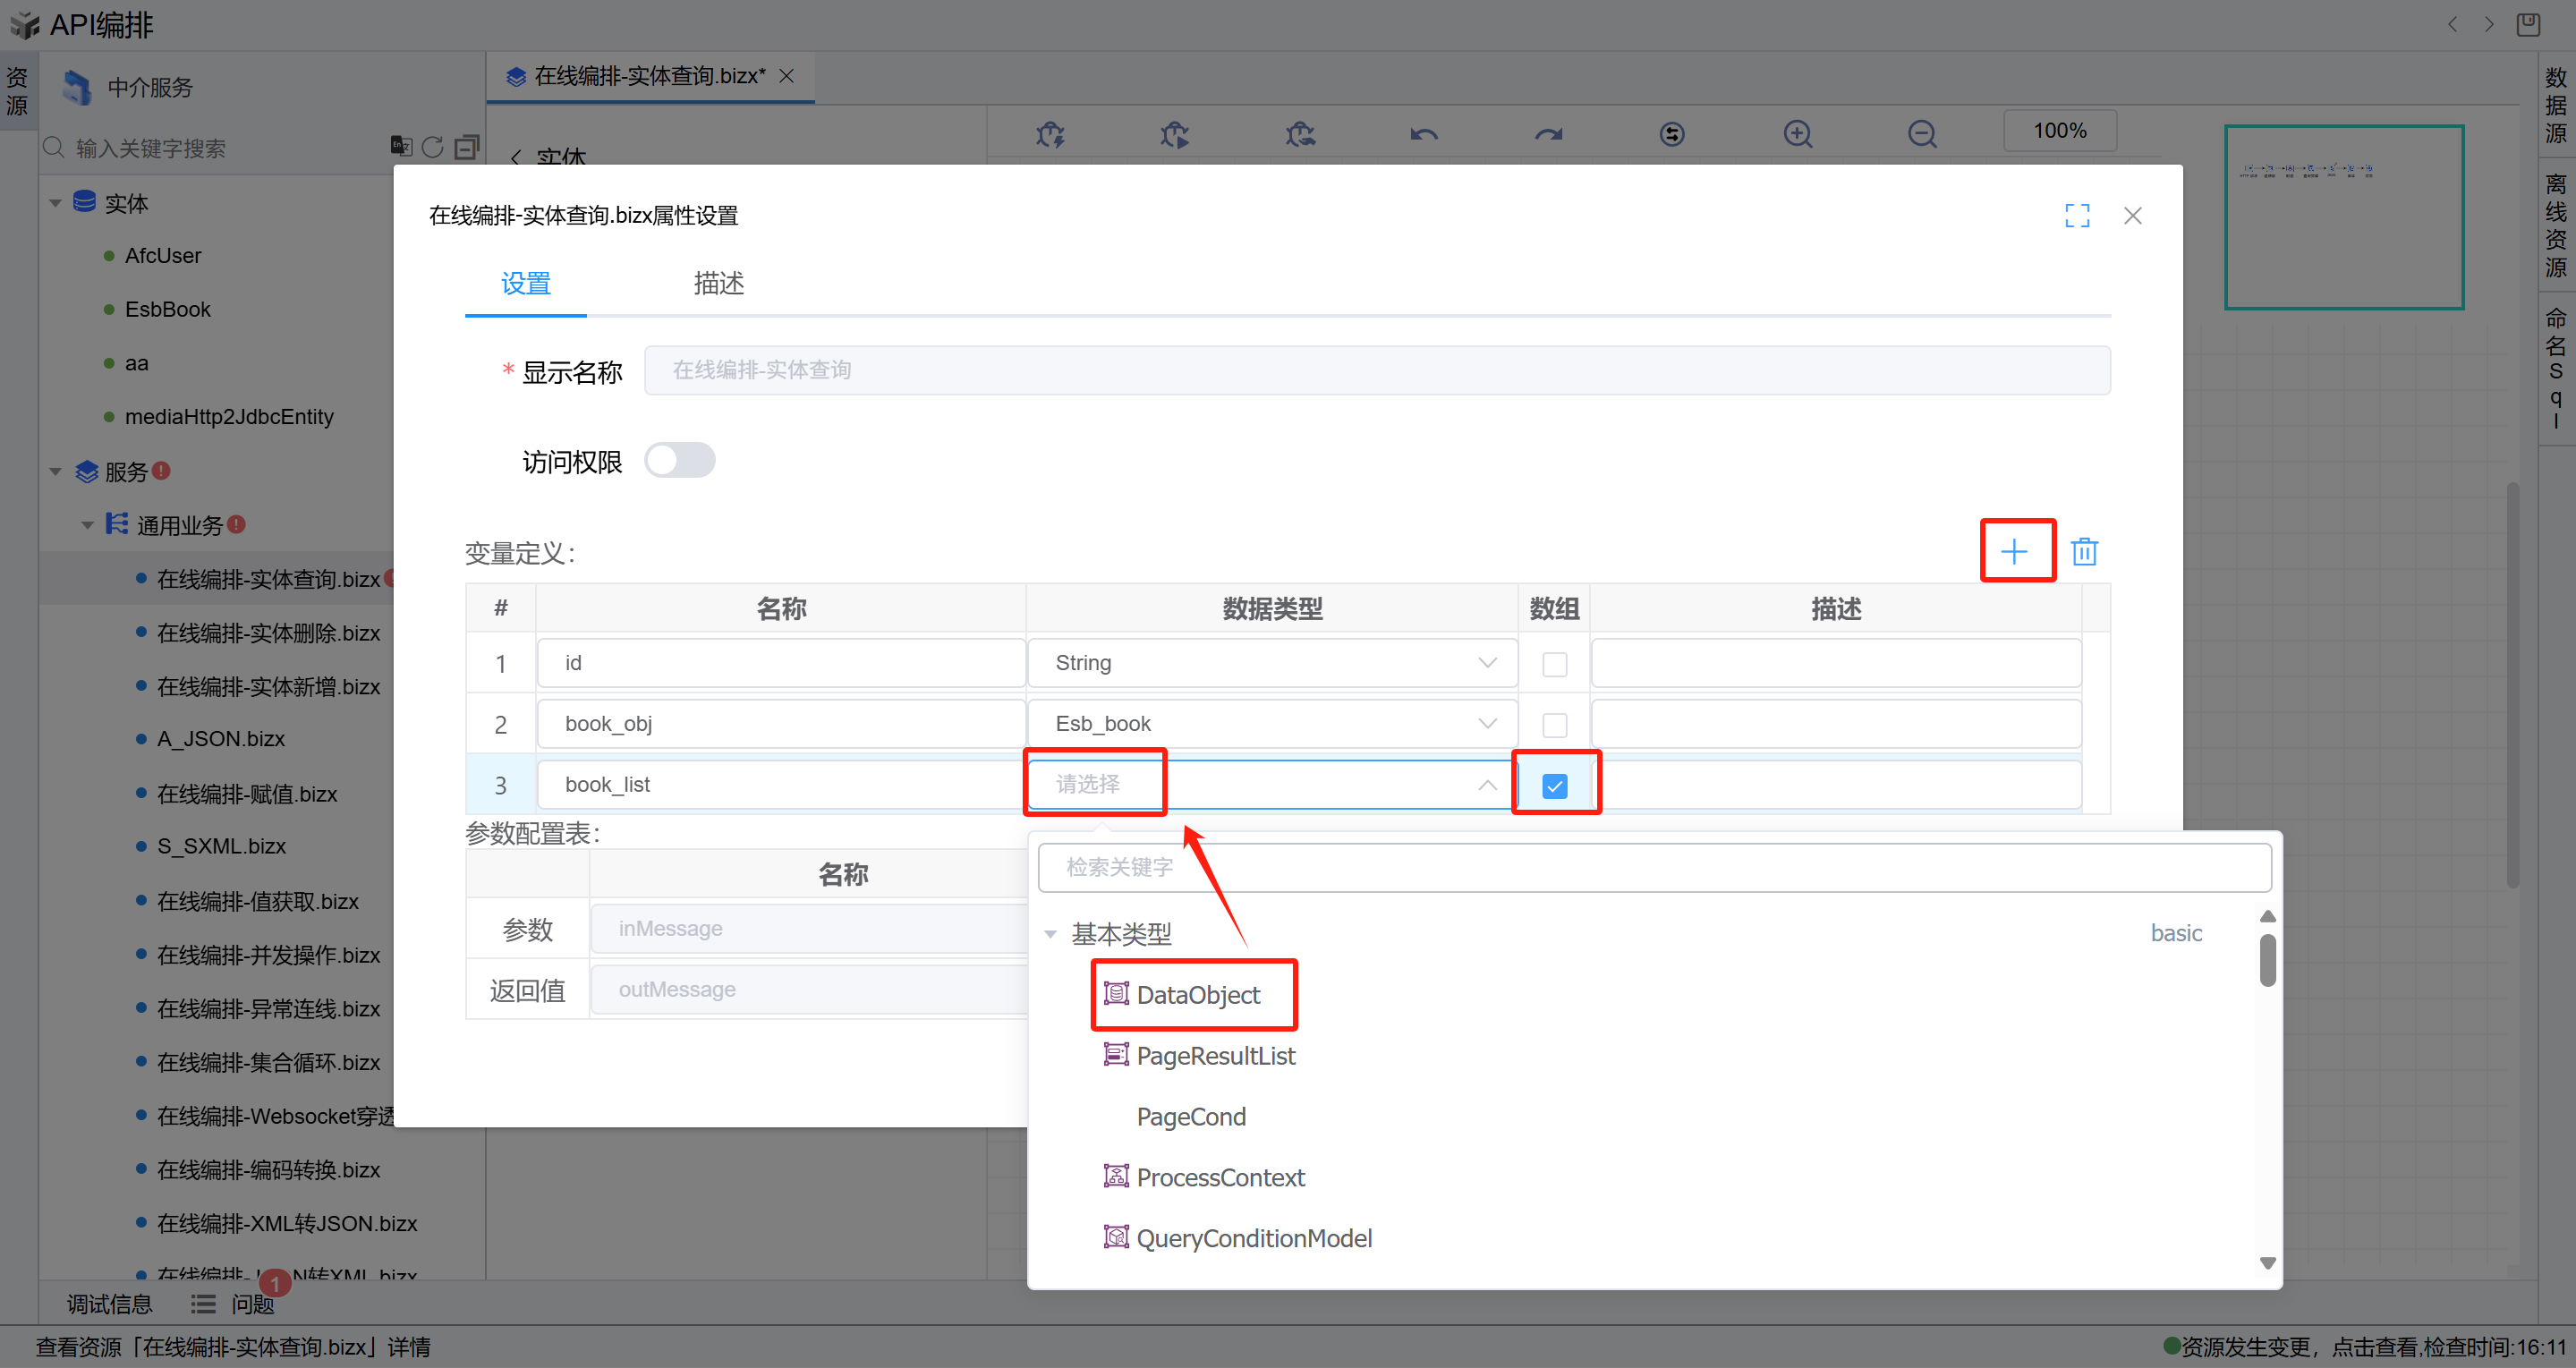Click the fullscreen icon in the dialog header

(2077, 215)
